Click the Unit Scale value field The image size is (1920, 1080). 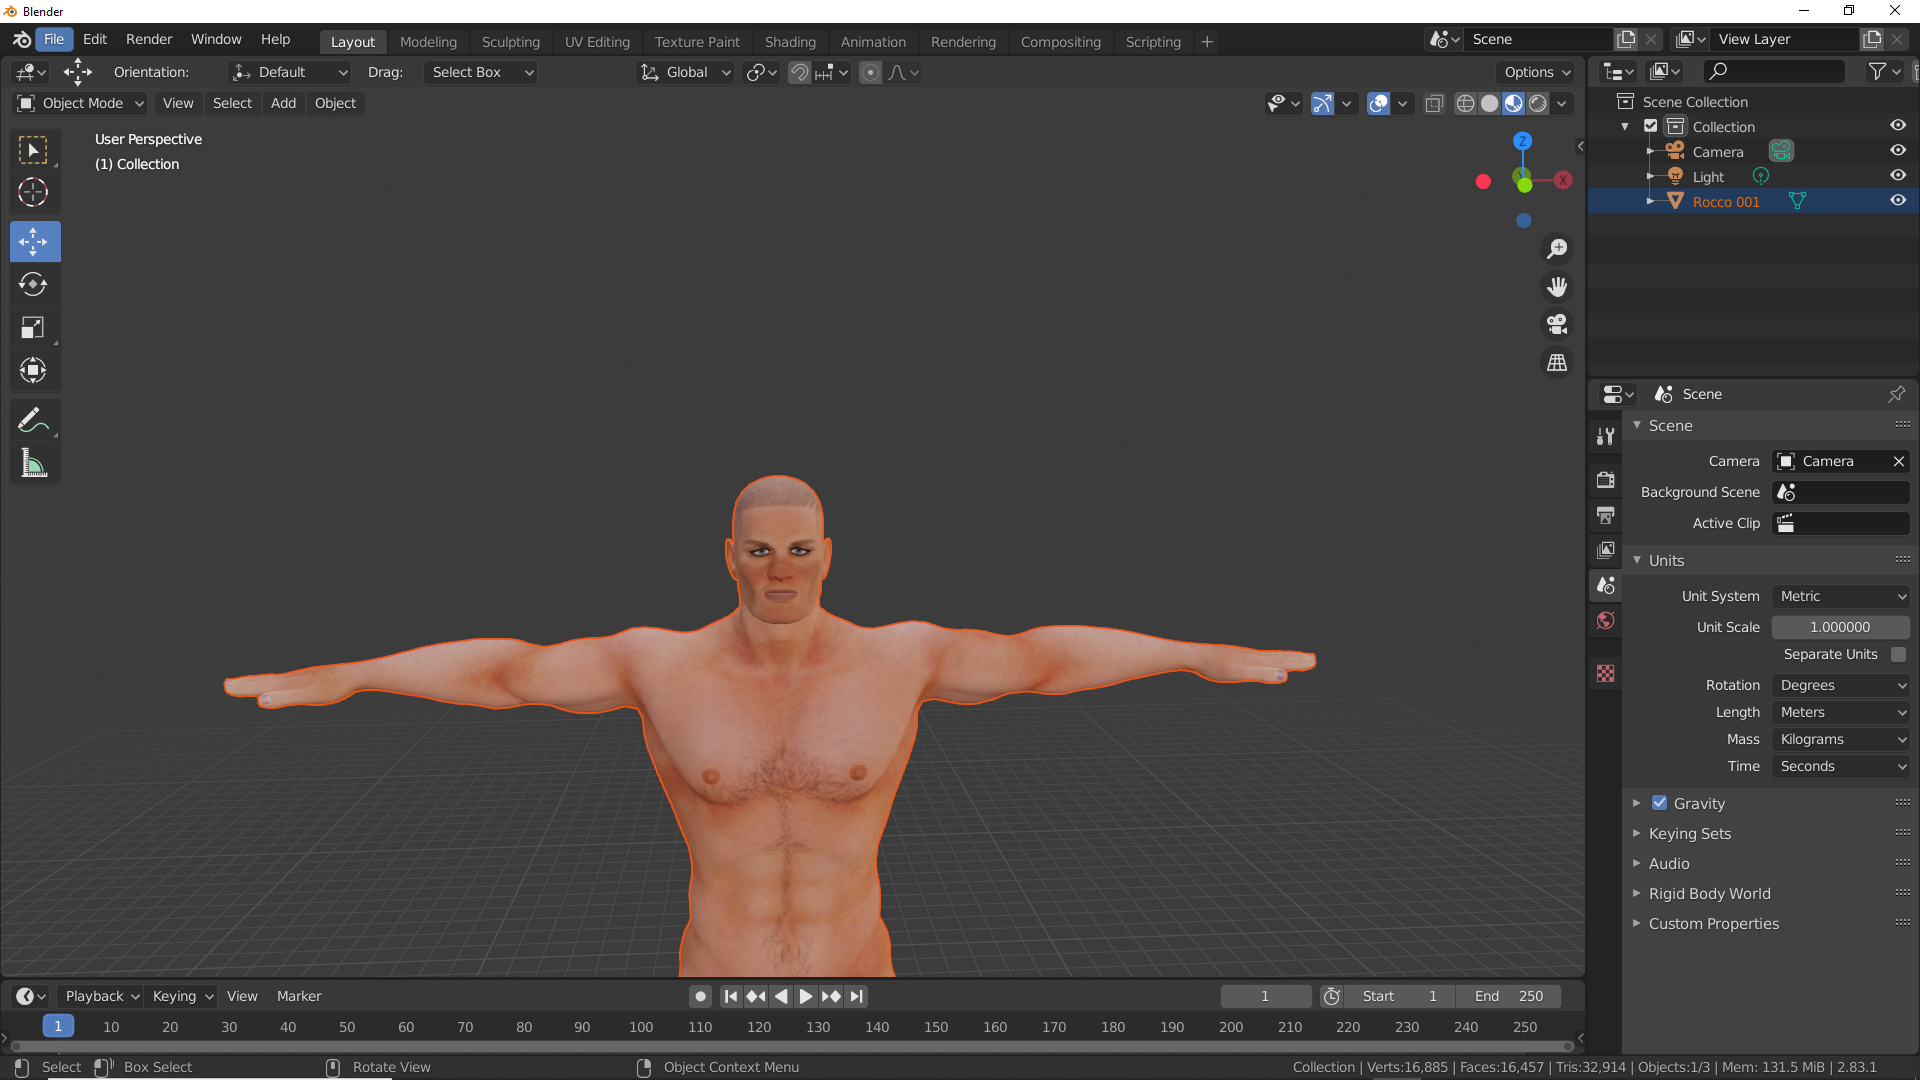point(1840,627)
